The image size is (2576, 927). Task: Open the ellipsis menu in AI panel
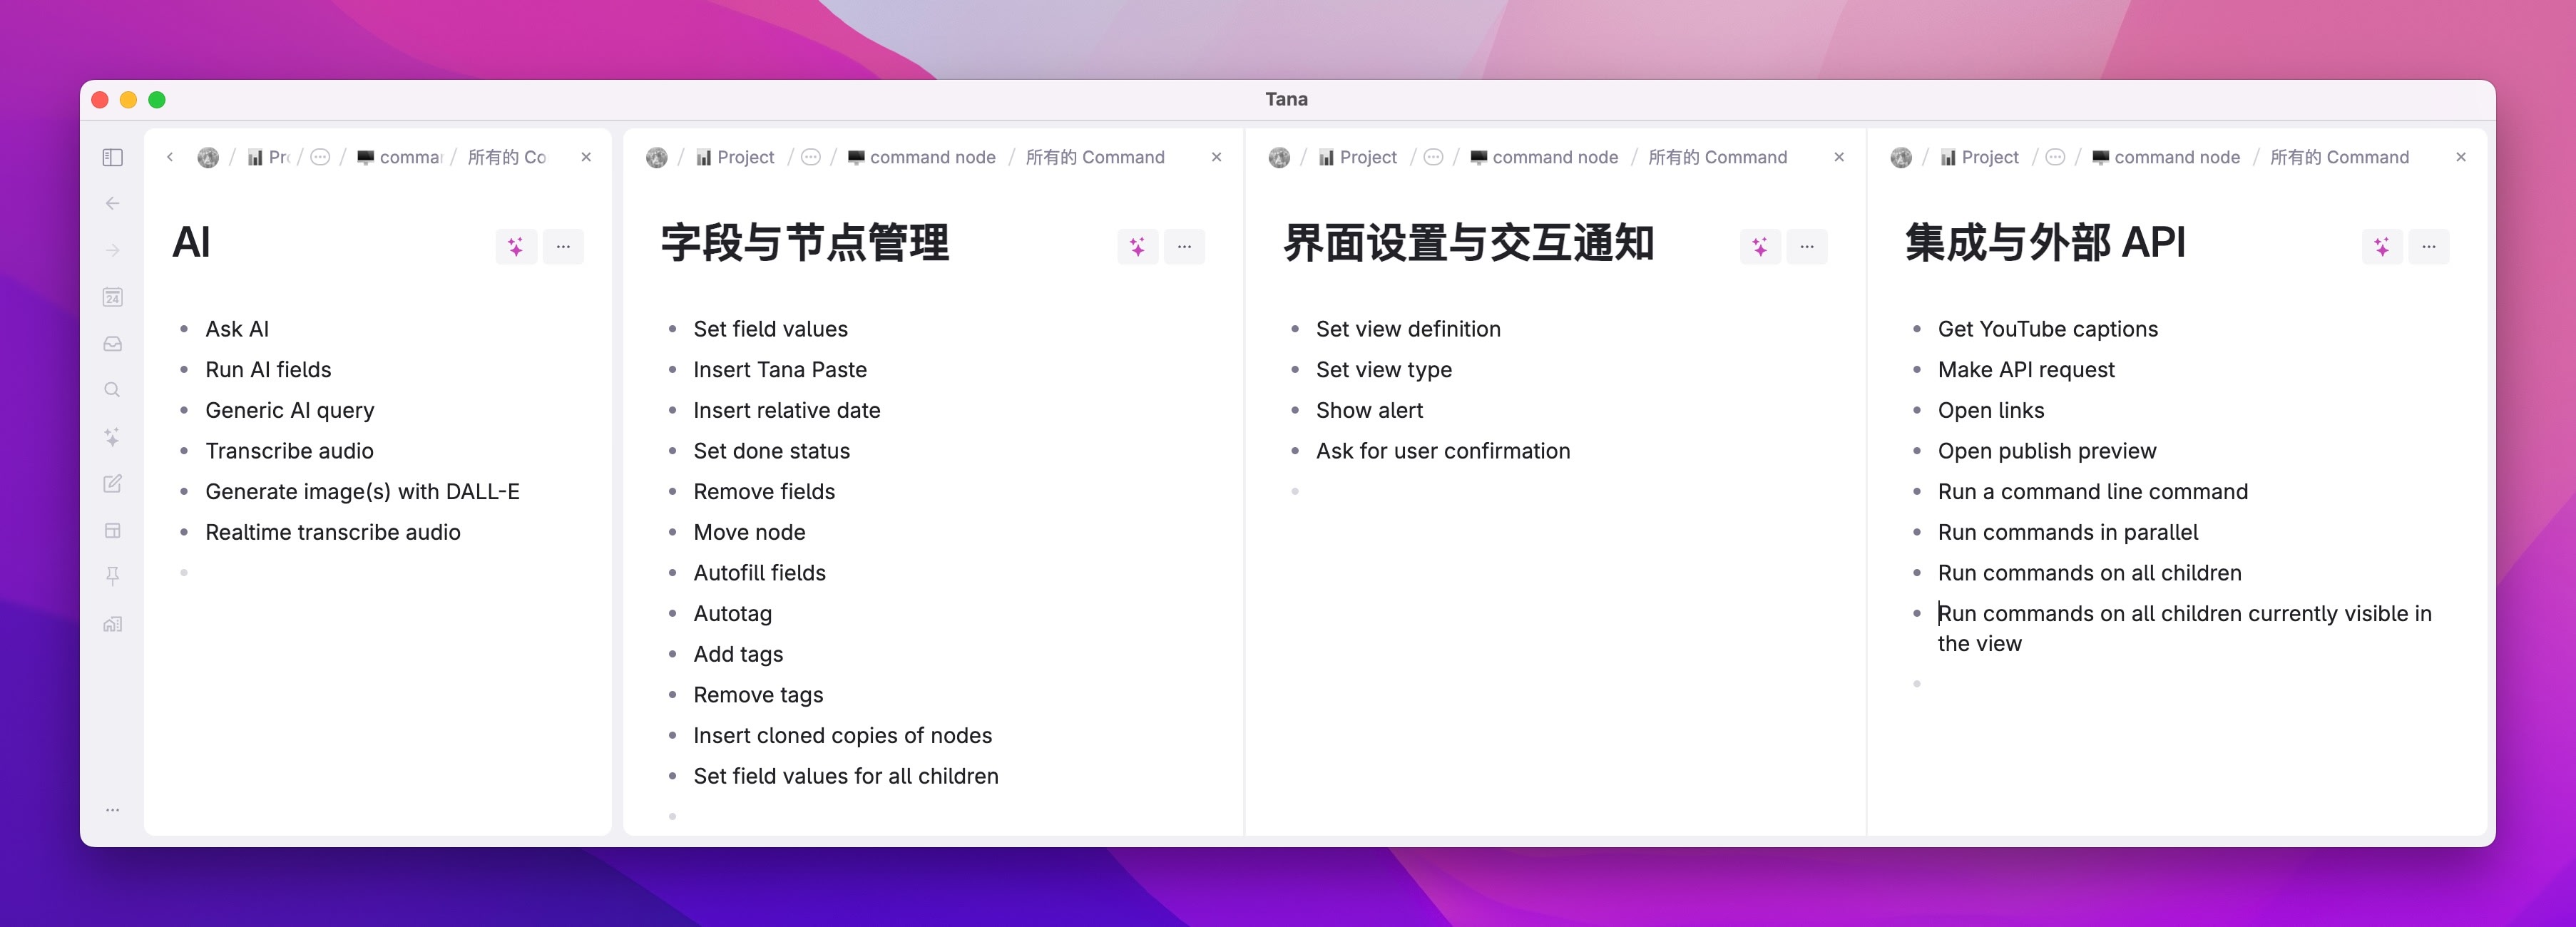pyautogui.click(x=563, y=246)
